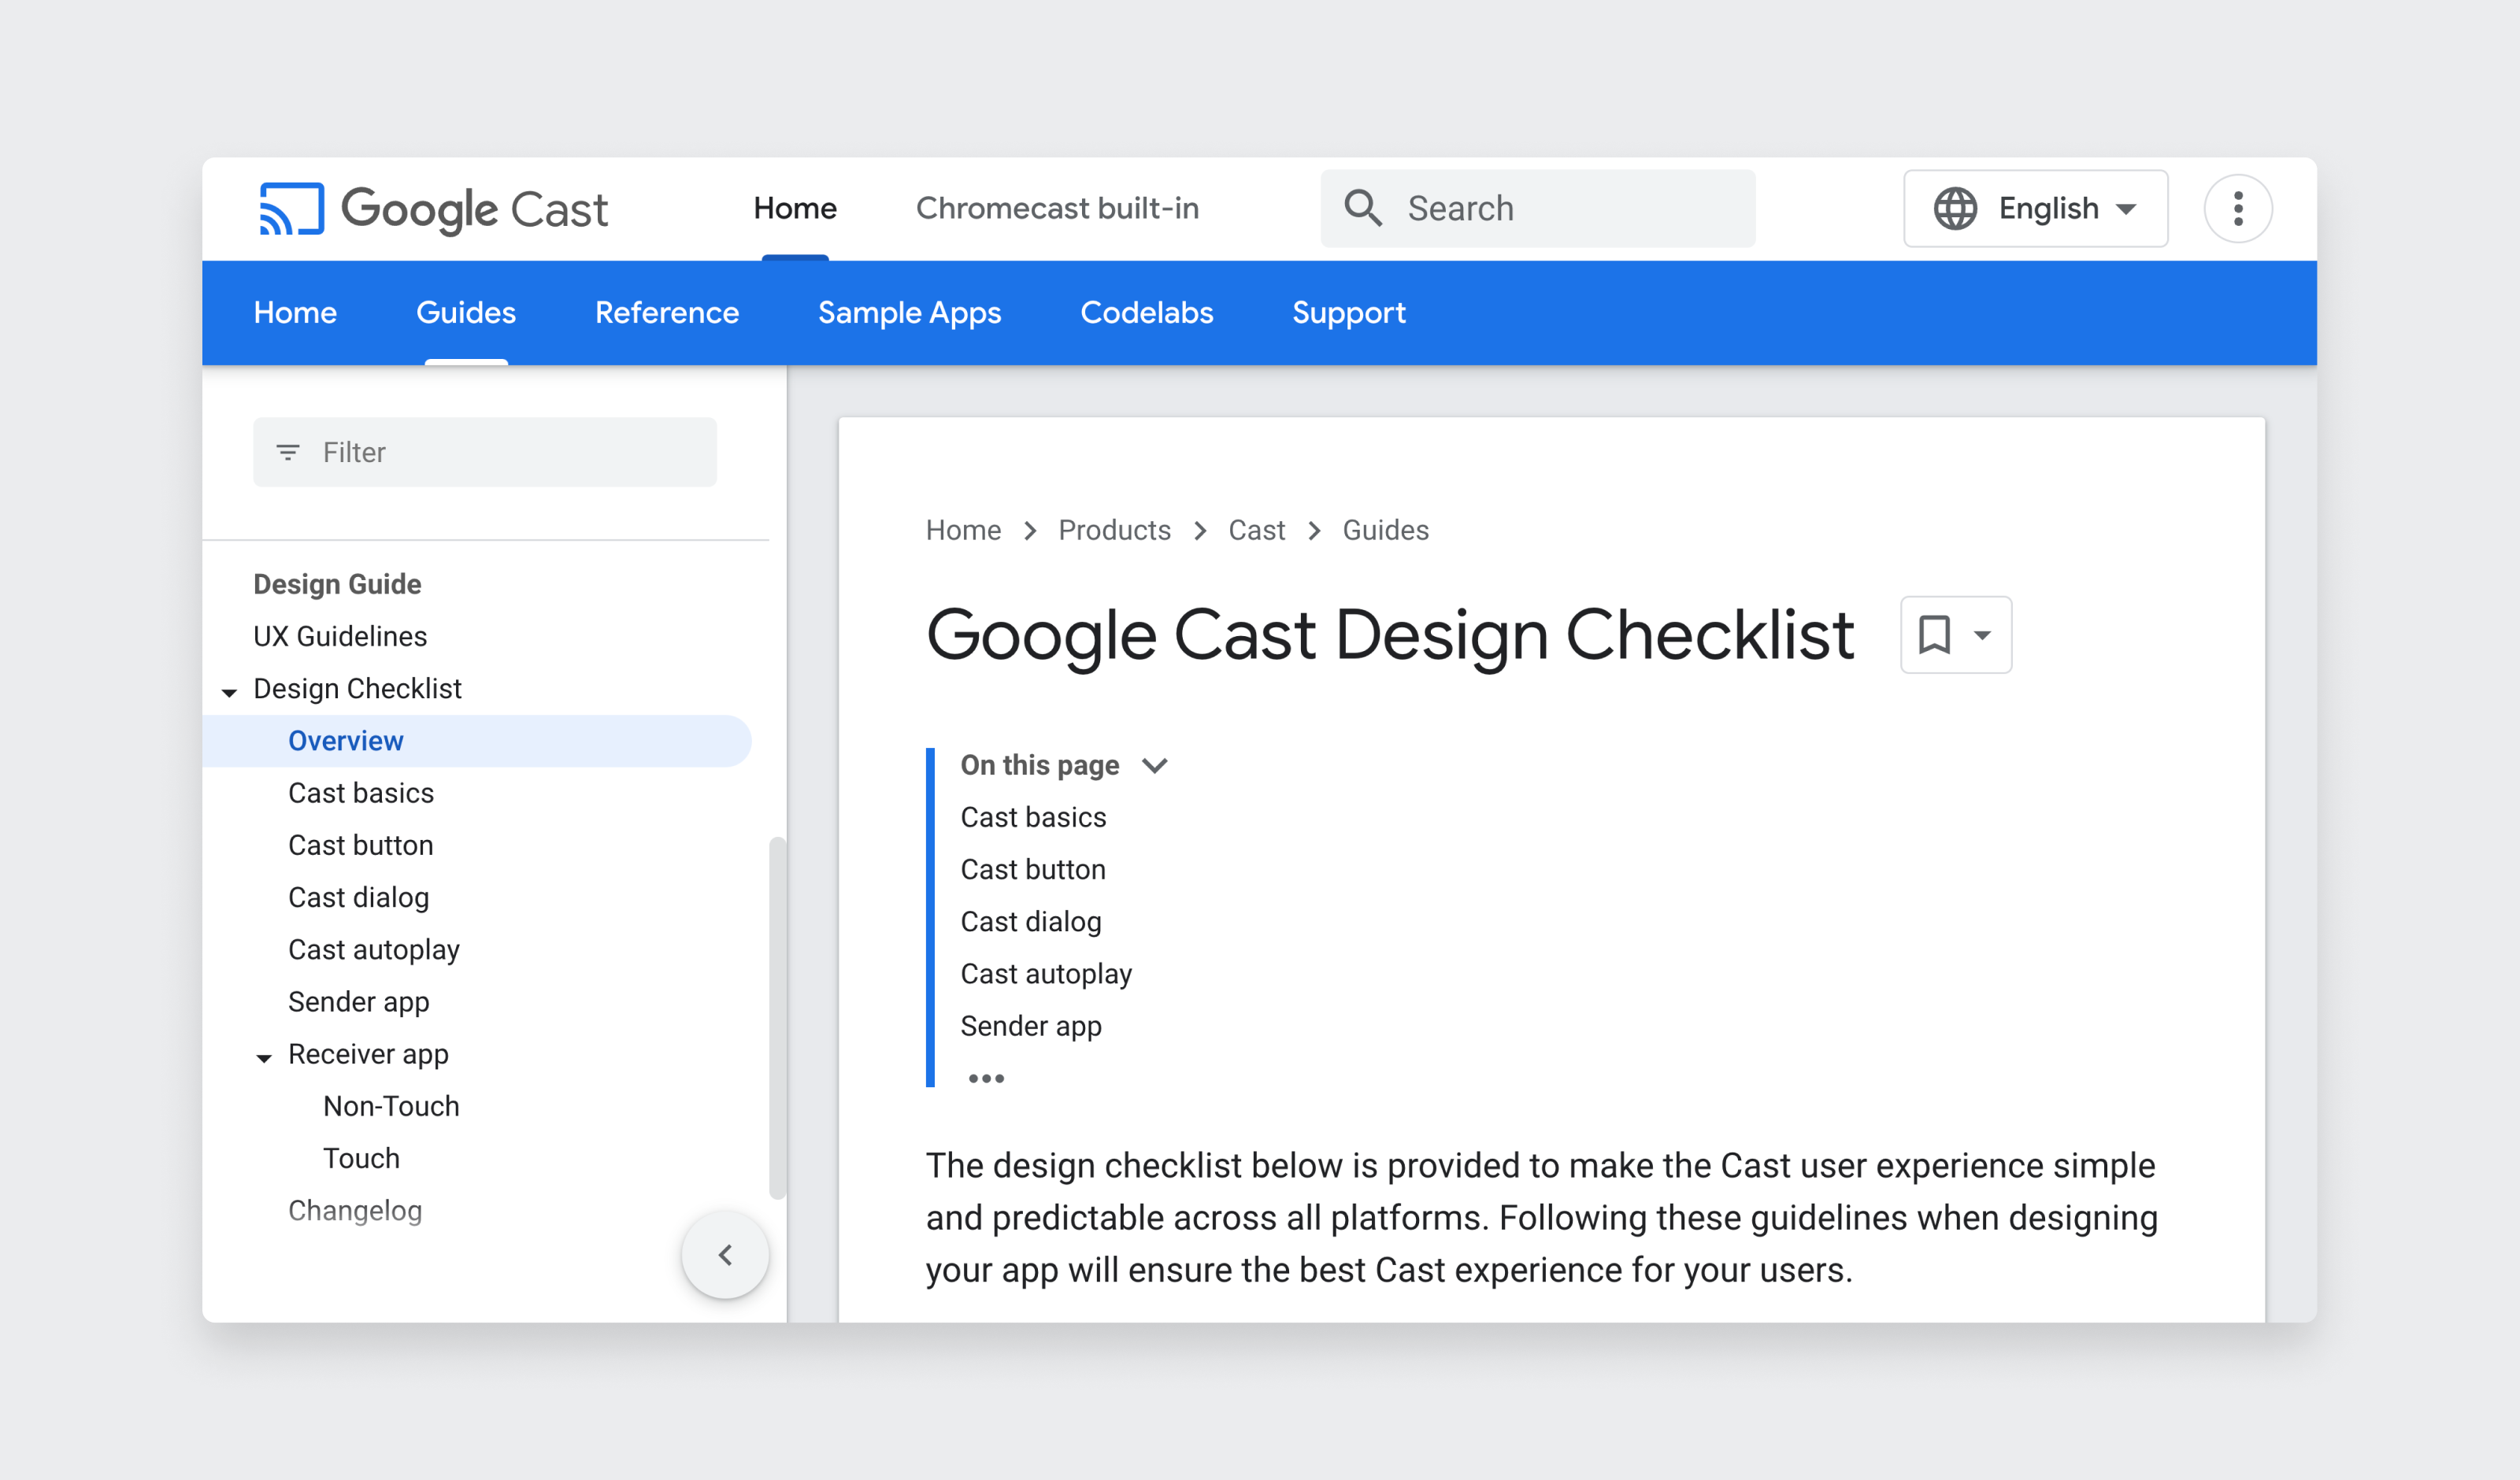The image size is (2520, 1480).
Task: Collapse the sidebar with the chevron button
Action: tap(725, 1254)
